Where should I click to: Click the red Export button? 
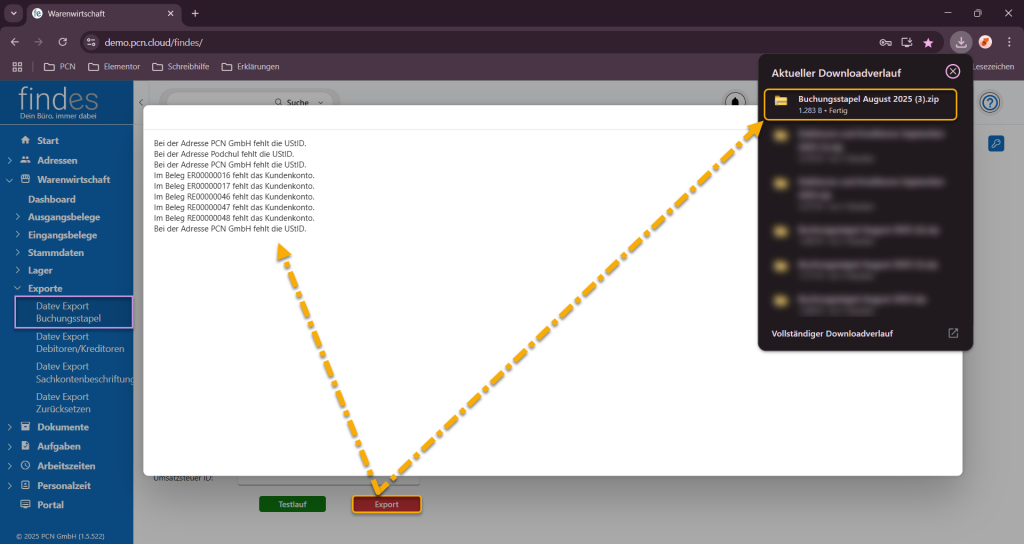(386, 504)
